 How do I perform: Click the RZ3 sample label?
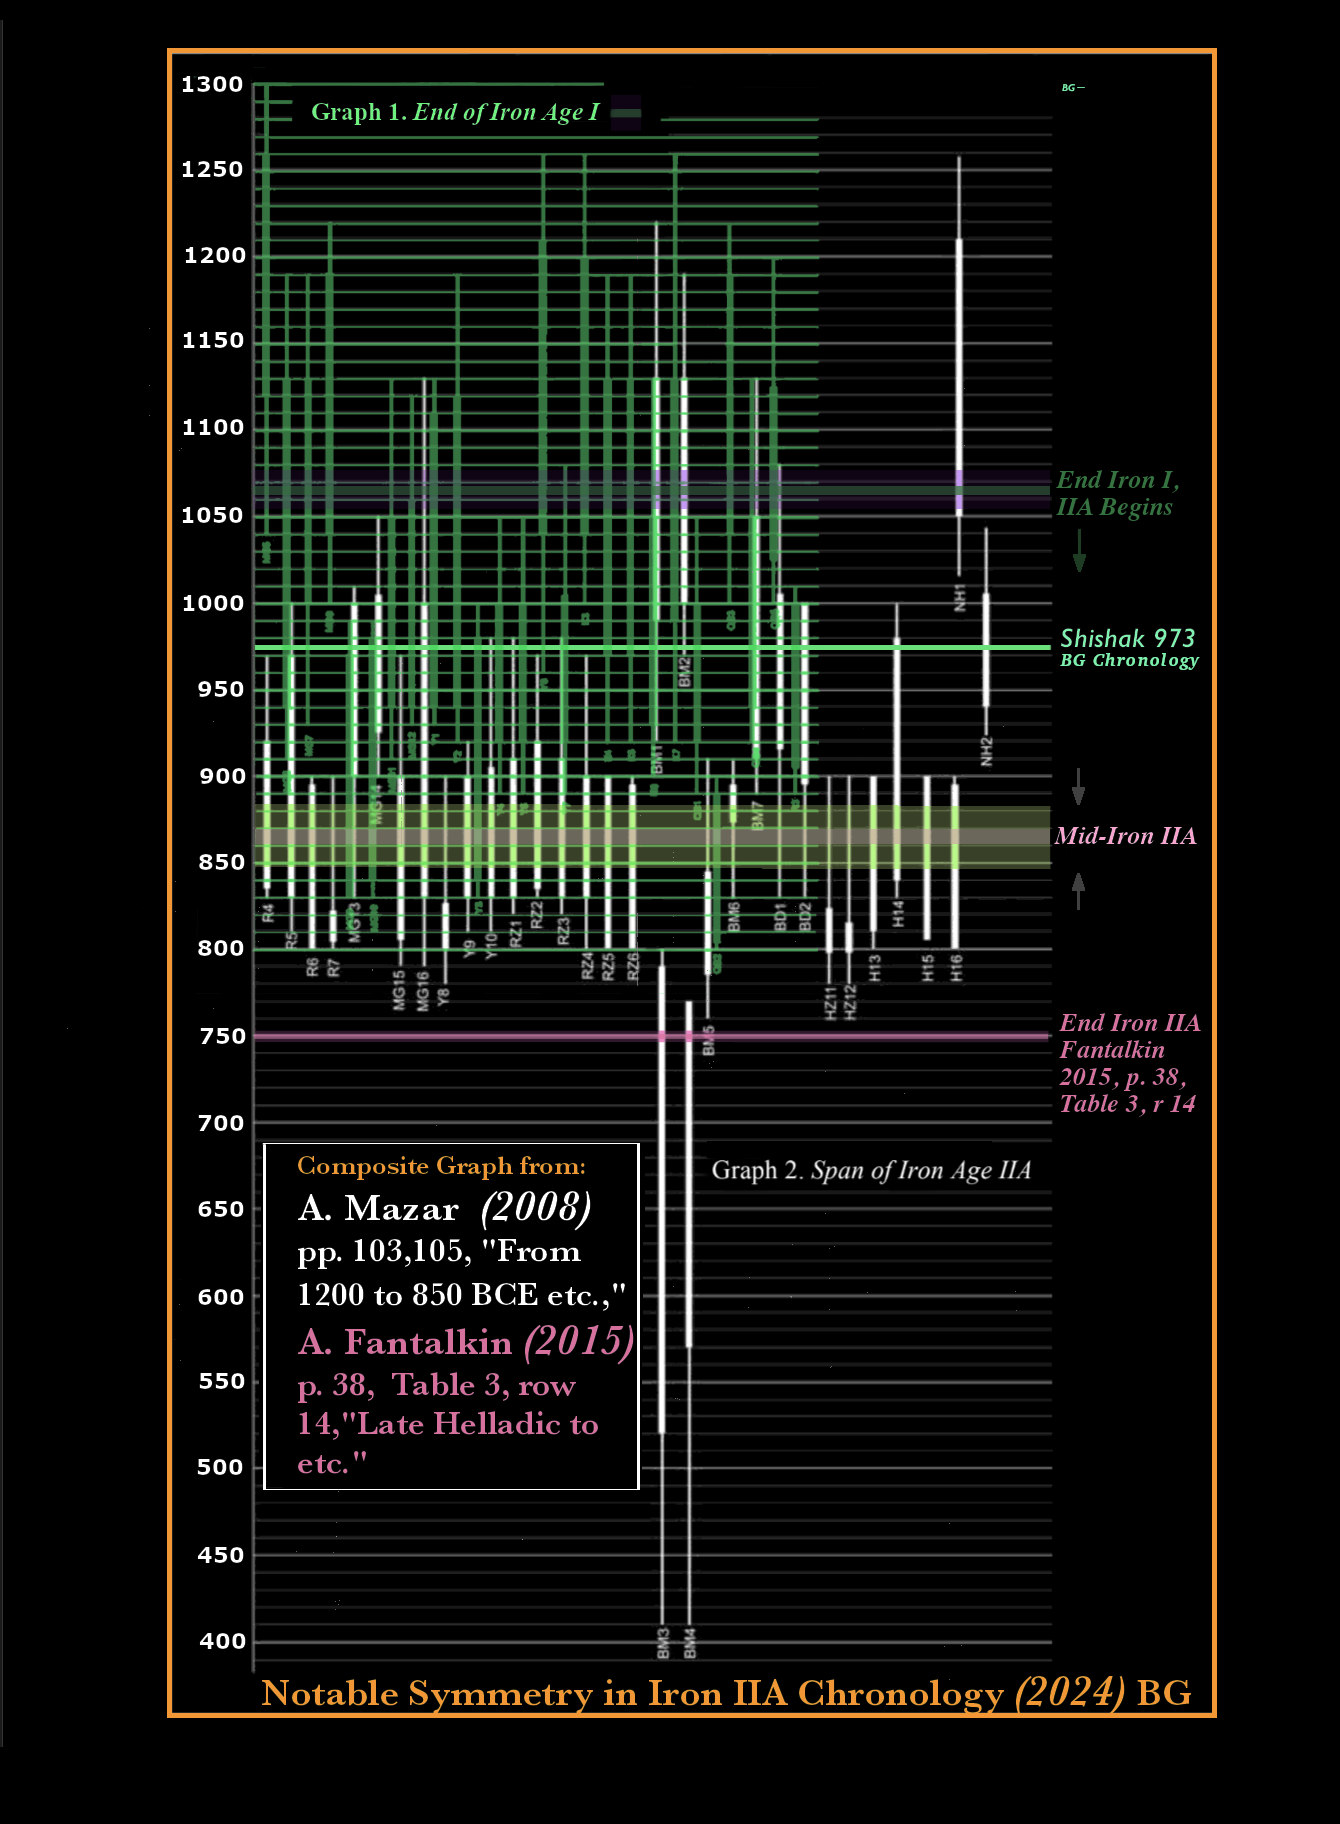(563, 932)
